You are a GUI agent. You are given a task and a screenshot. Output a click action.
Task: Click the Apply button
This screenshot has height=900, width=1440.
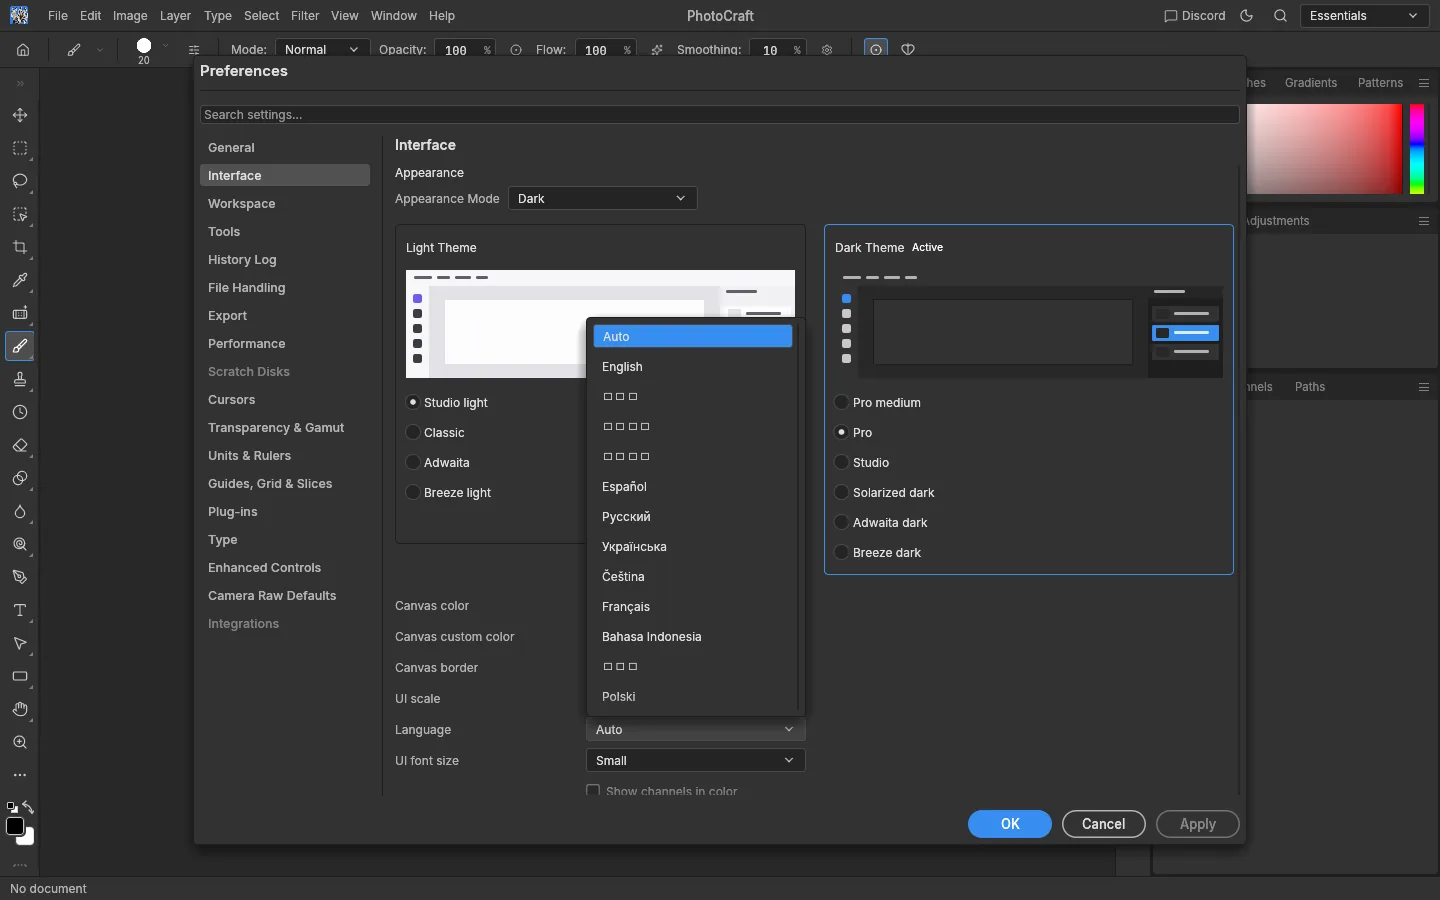(x=1198, y=824)
